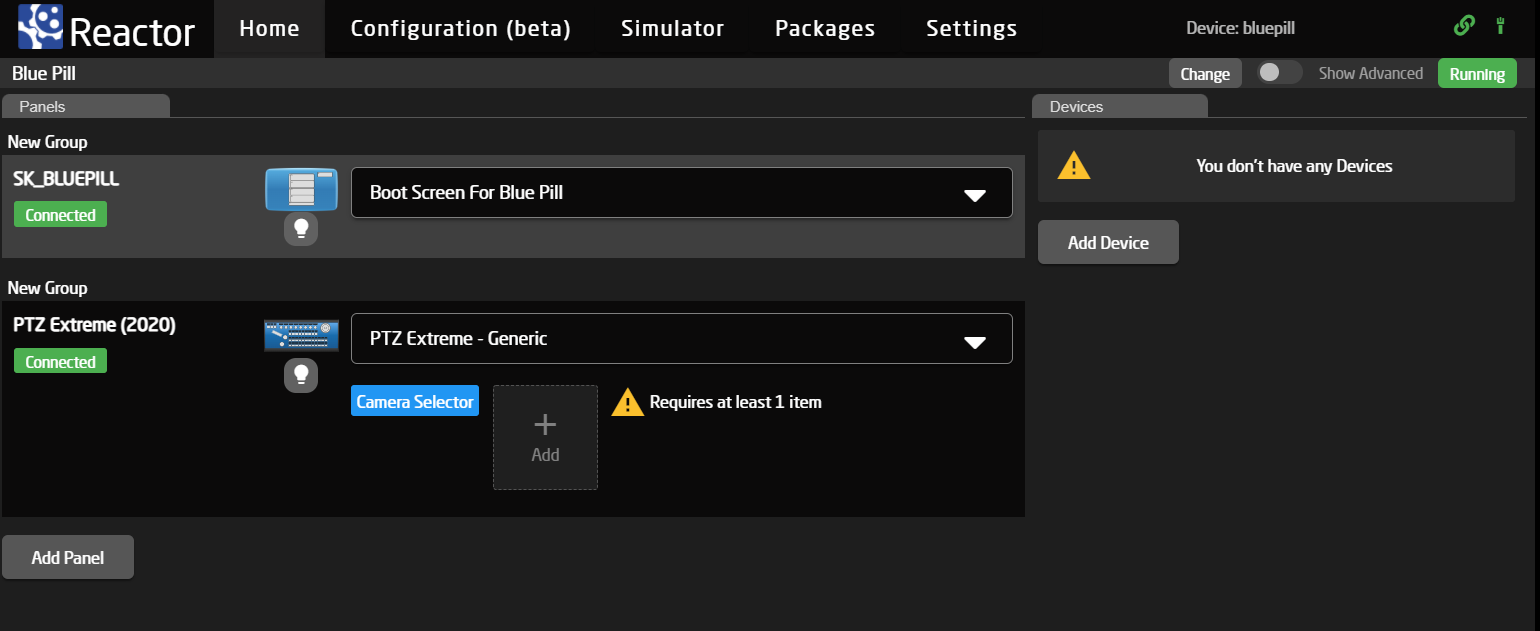Screen dimensions: 1540x631
Task: Click the Blue Pill project title
Action: pyautogui.click(x=44, y=73)
